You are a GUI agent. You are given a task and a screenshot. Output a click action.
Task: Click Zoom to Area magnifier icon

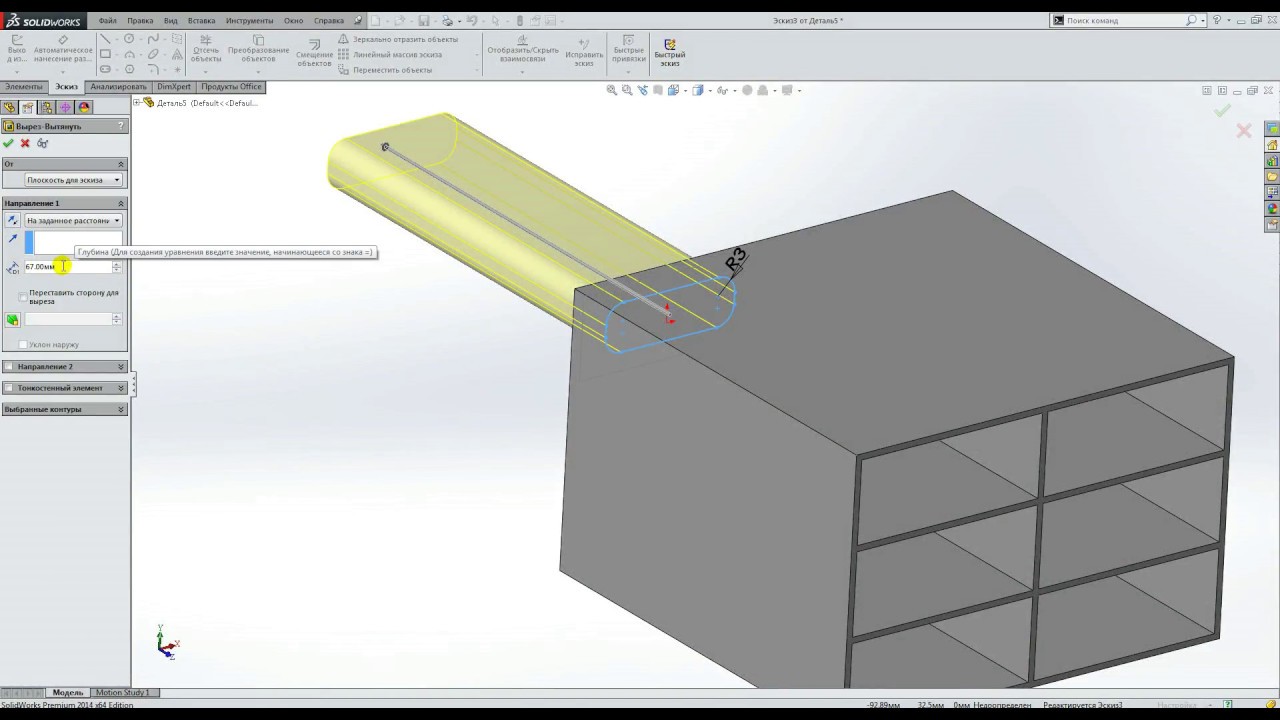[627, 90]
